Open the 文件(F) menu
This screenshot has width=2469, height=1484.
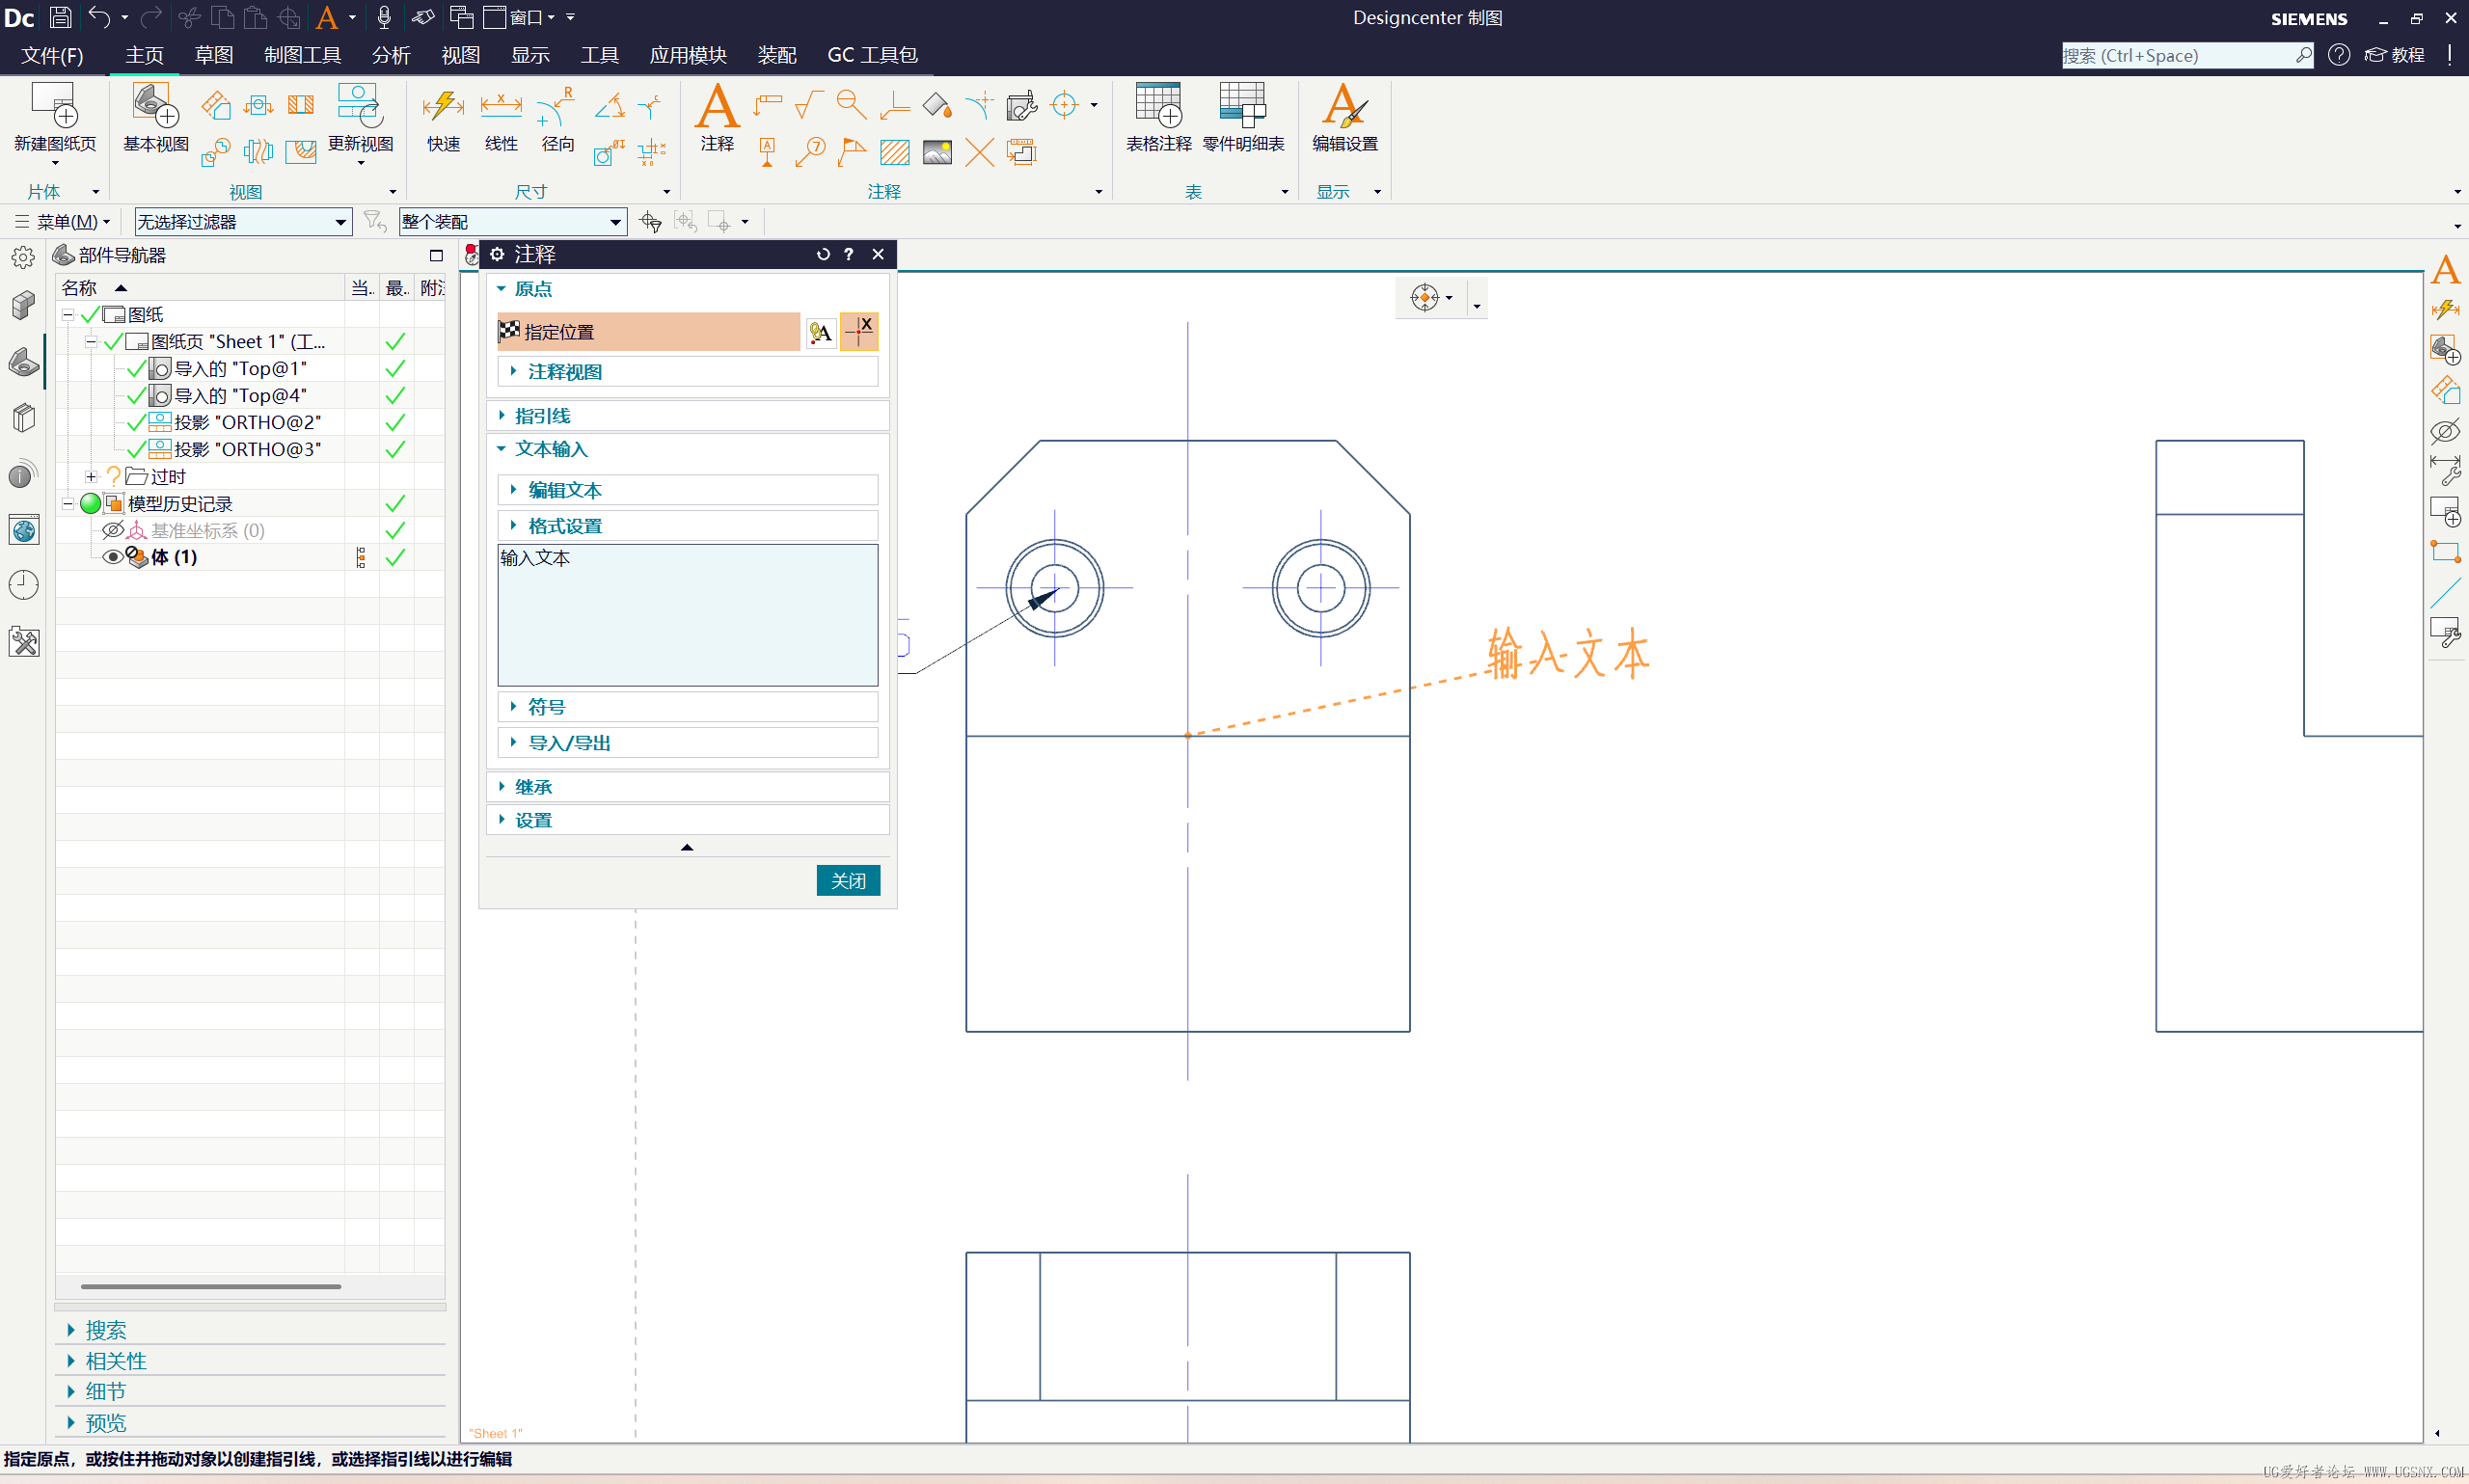(x=52, y=55)
